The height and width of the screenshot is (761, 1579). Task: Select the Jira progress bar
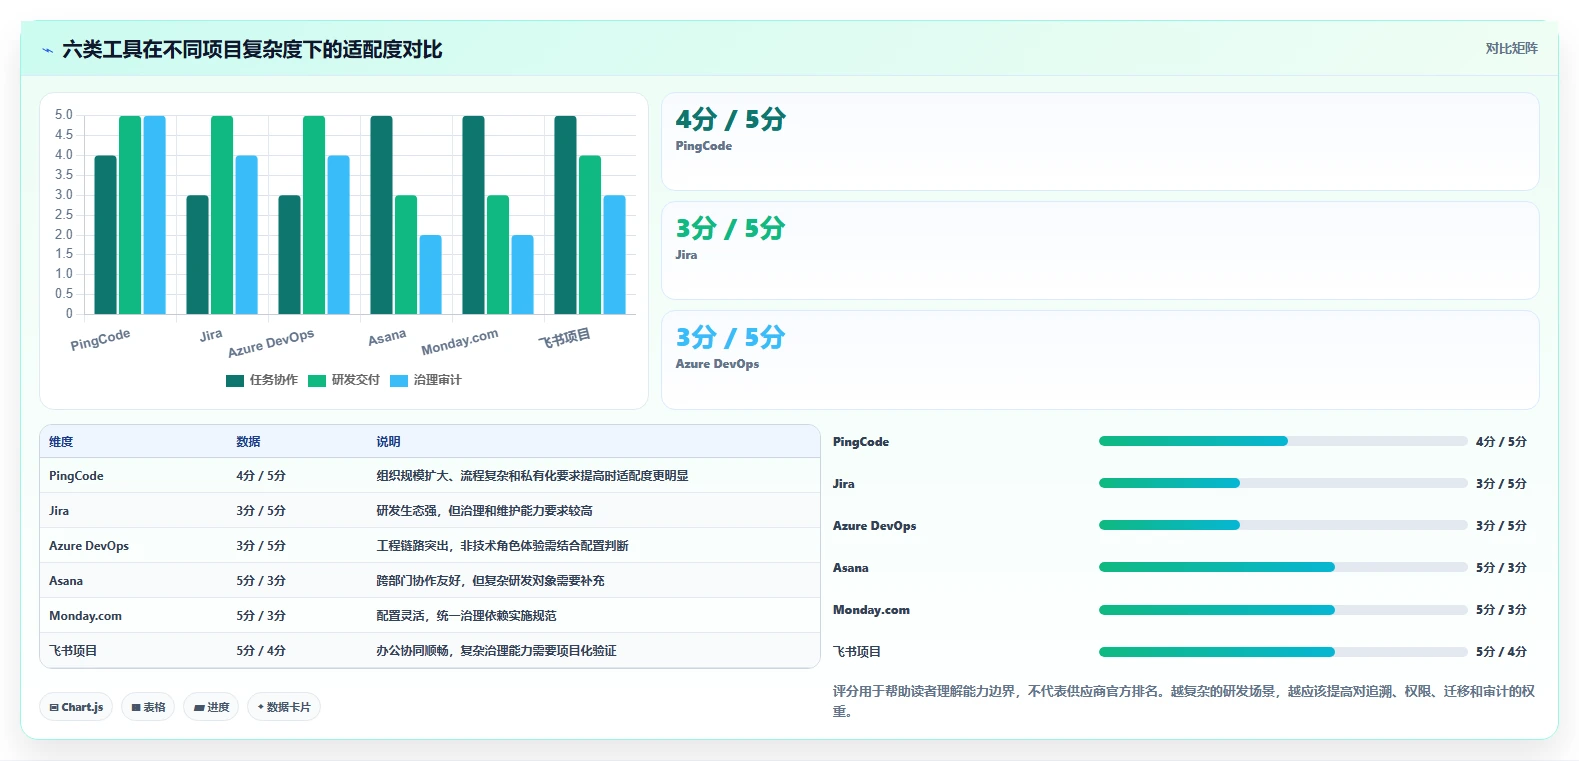(1283, 483)
